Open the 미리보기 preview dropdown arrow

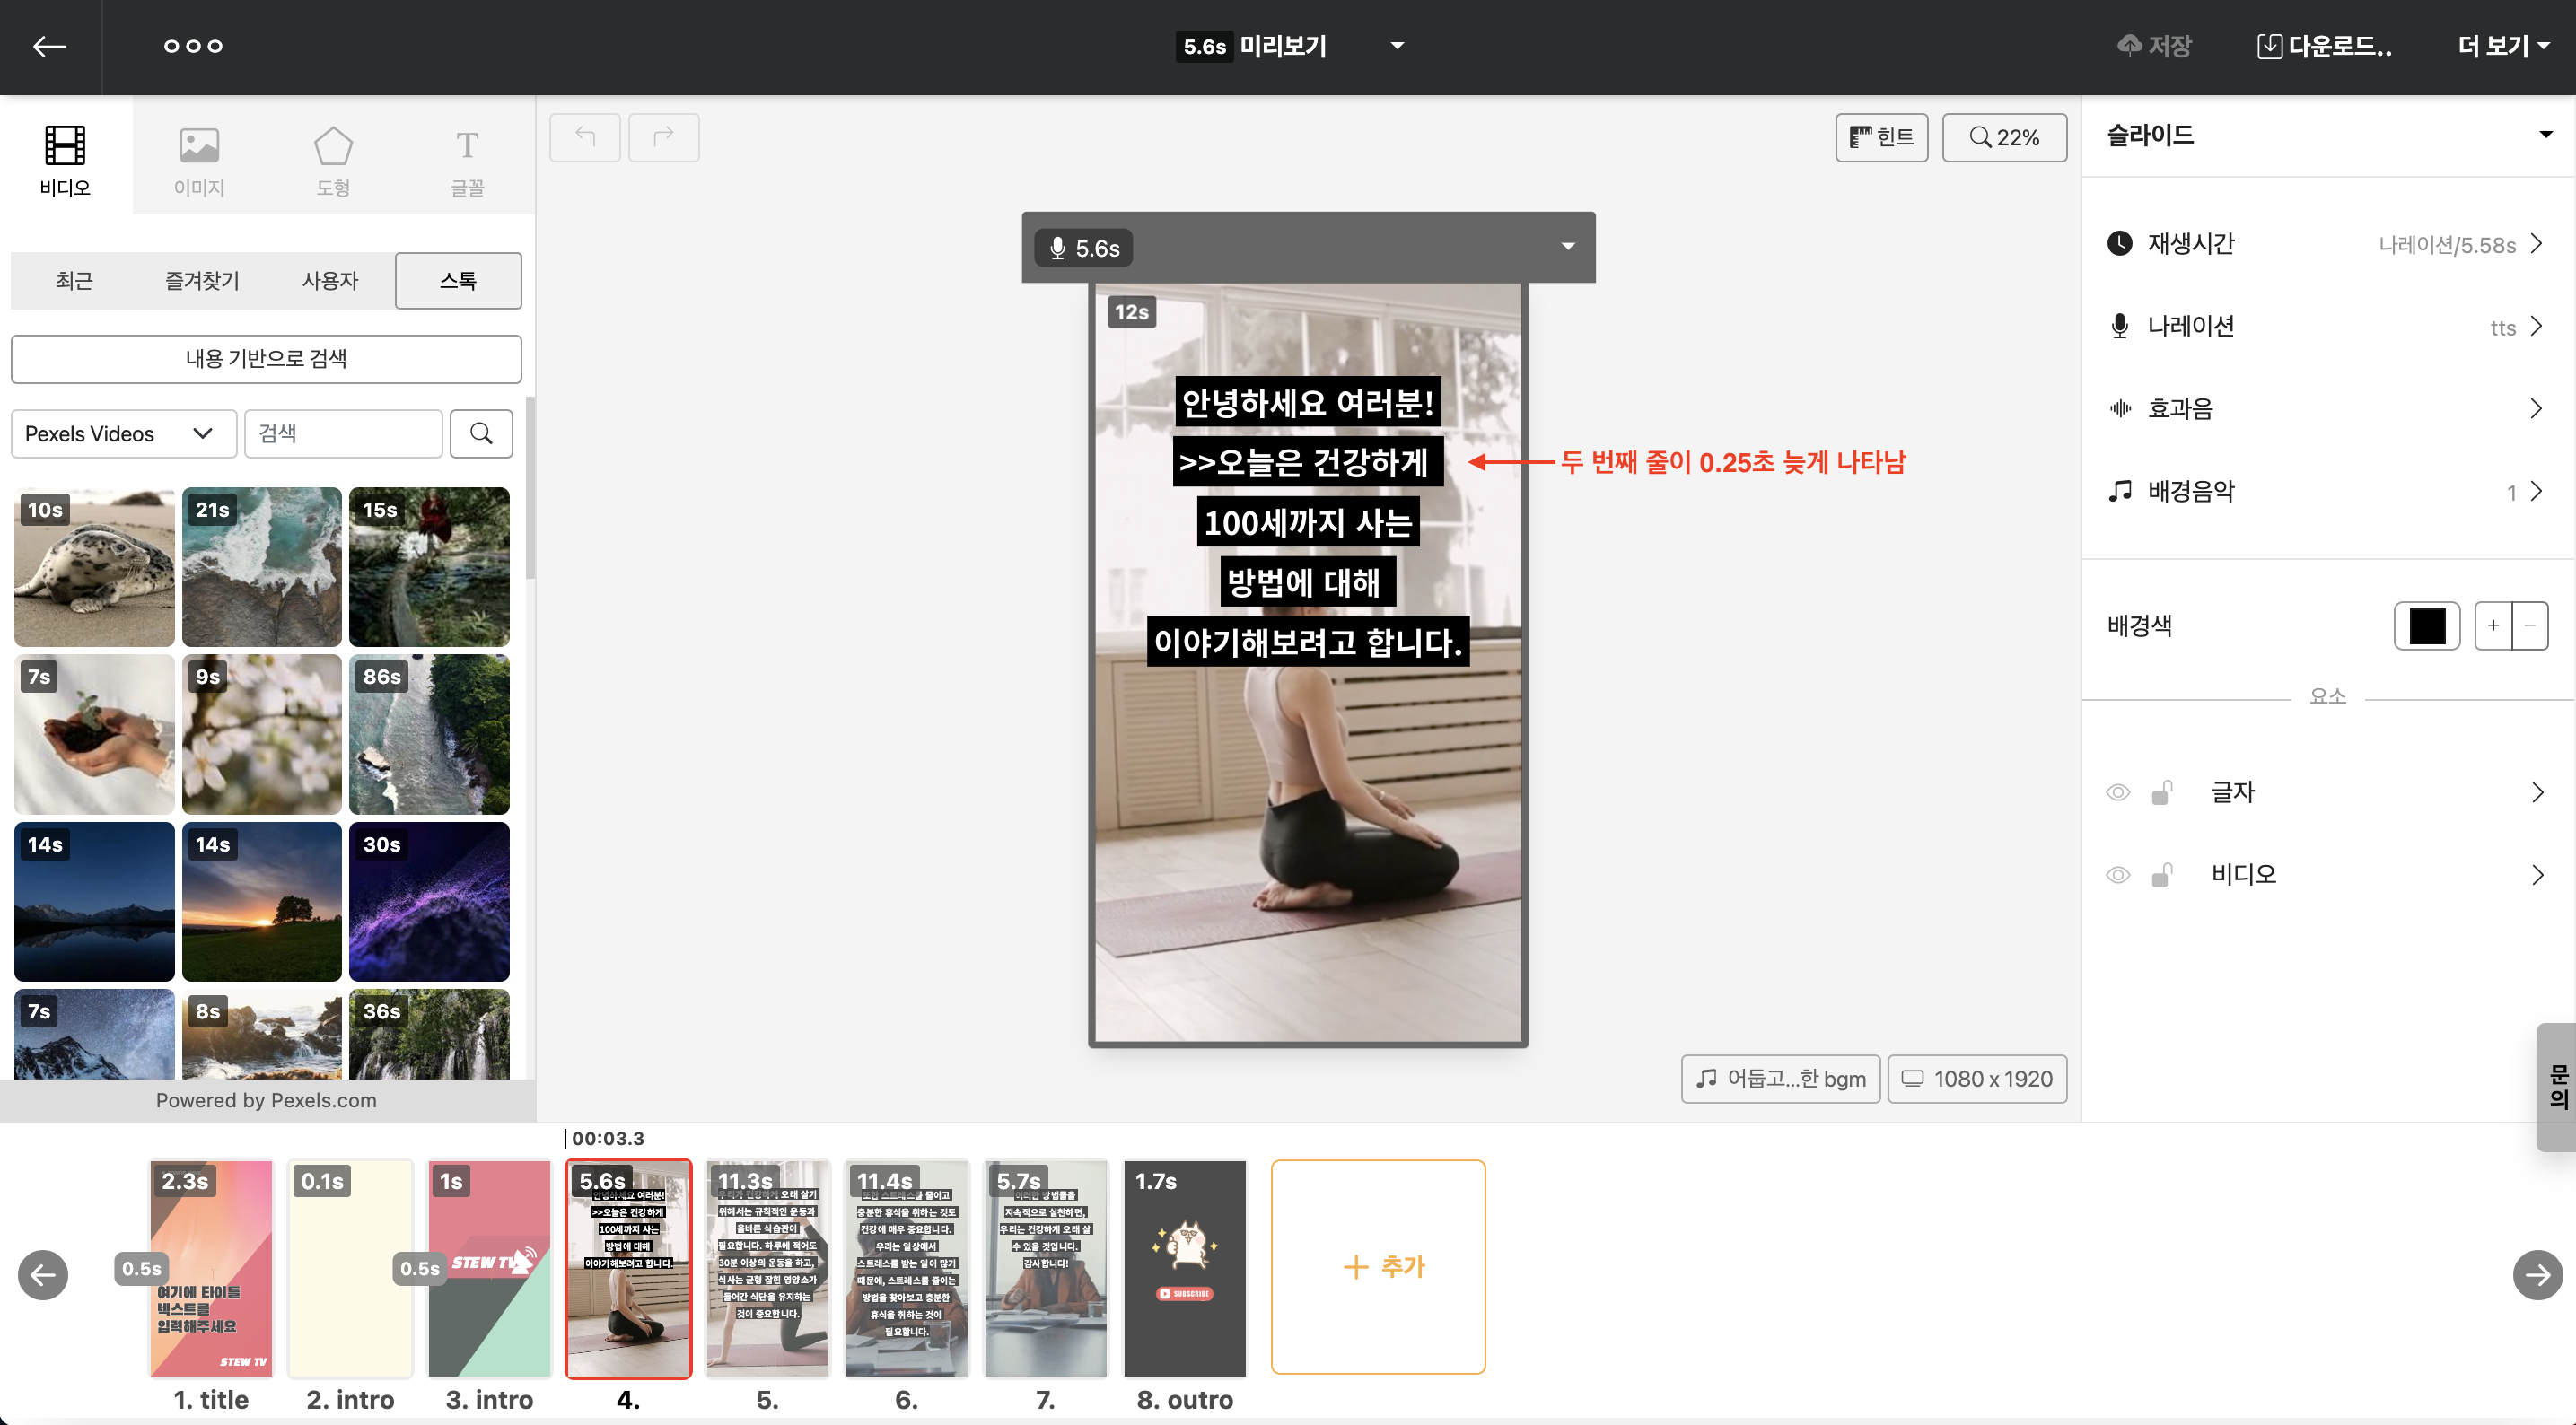pos(1397,46)
